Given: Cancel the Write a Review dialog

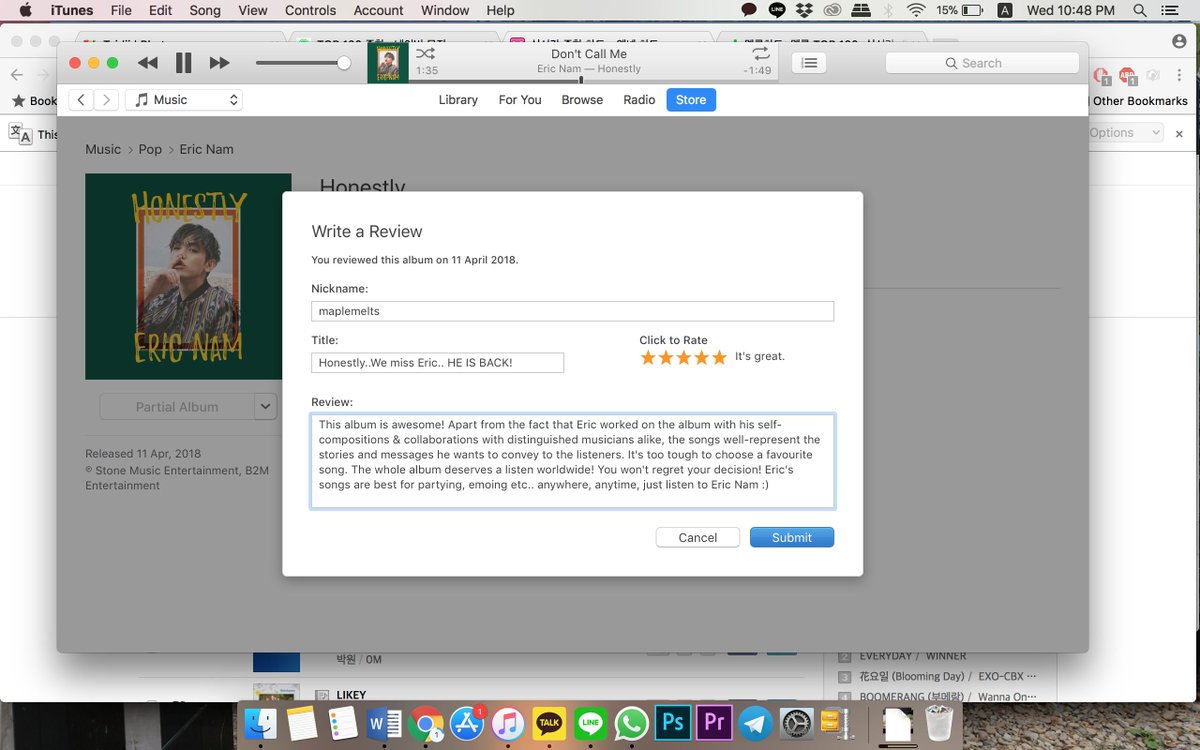Looking at the screenshot, I should (697, 537).
